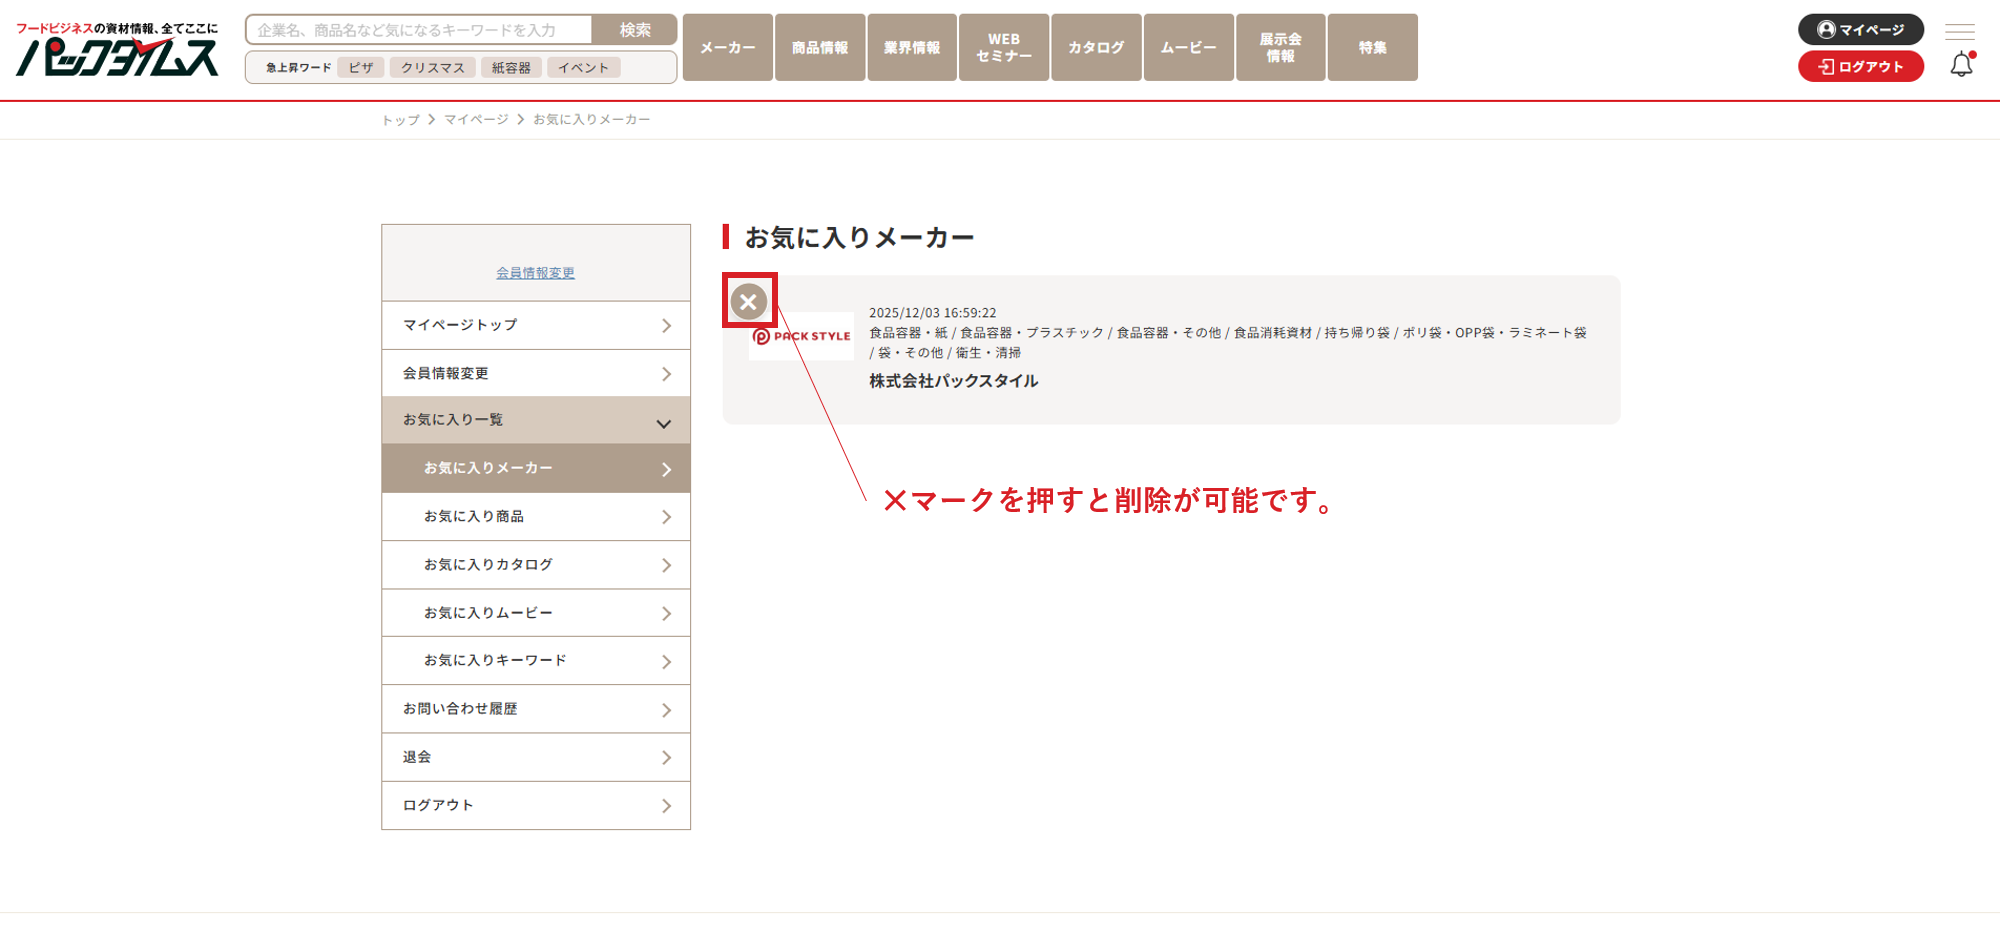
Task: Collapse the お気に入り一覧 sidebar section
Action: (536, 421)
